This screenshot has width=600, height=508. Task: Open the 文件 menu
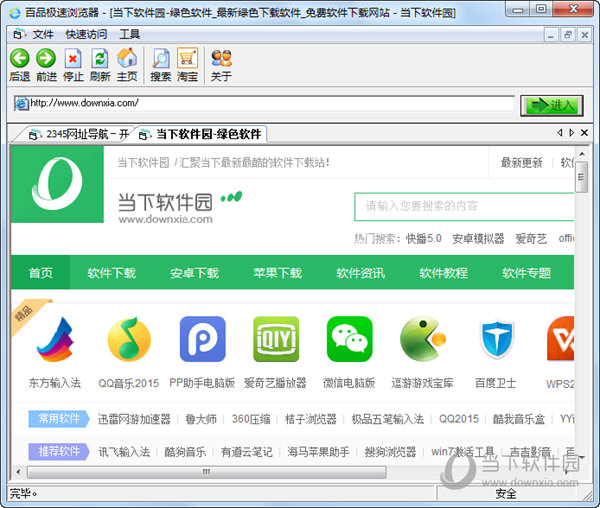click(x=43, y=34)
